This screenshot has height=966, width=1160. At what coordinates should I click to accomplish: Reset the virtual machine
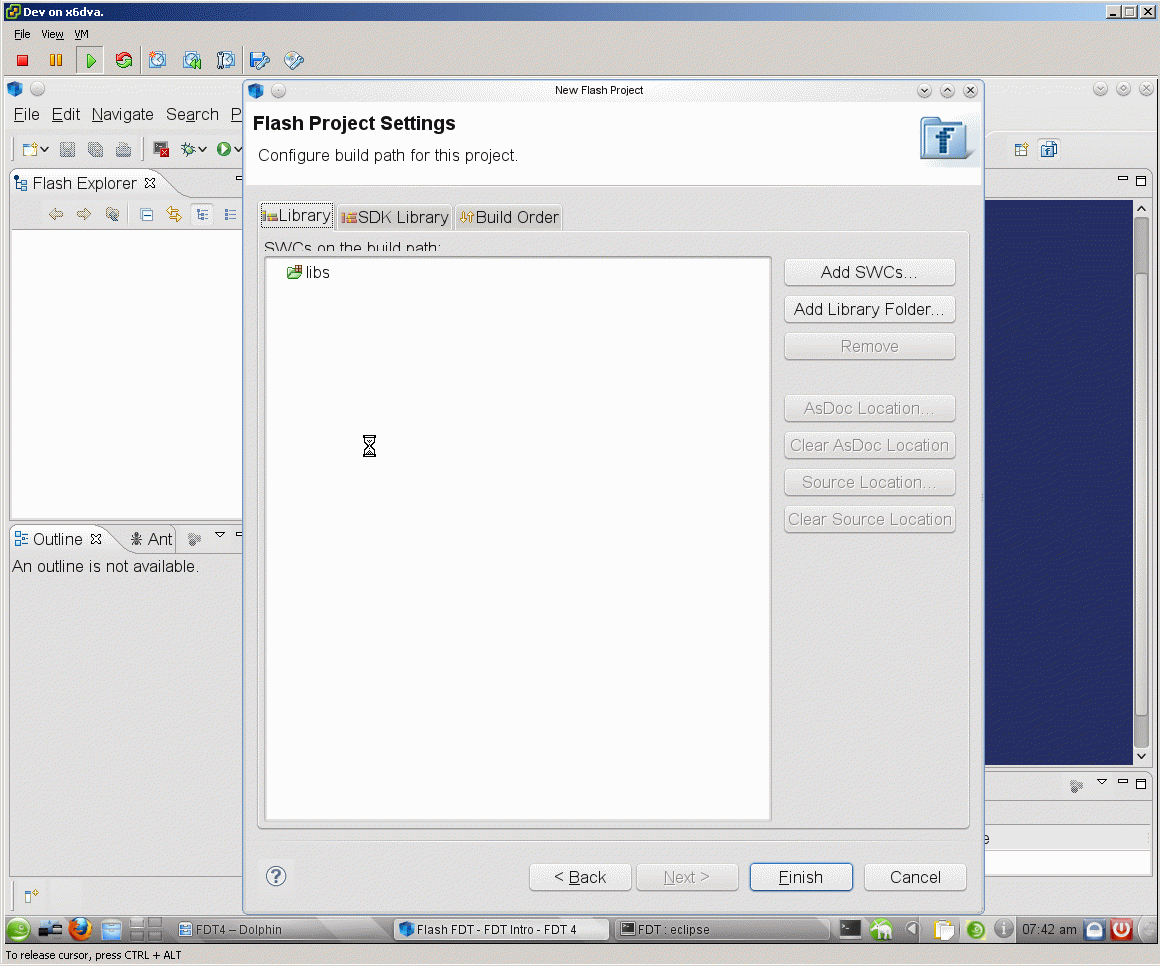coord(124,61)
